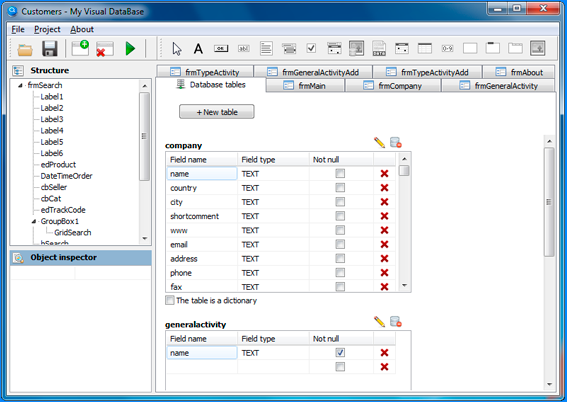
Task: Run the project with the green play button
Action: [x=130, y=48]
